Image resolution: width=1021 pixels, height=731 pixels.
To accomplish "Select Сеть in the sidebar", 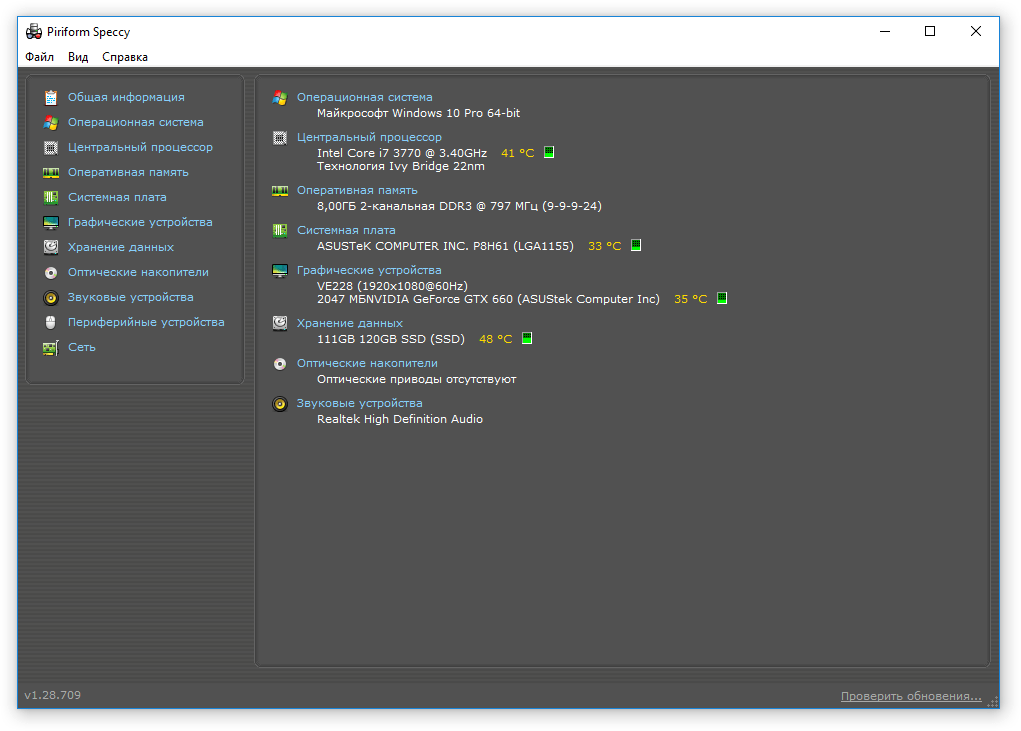I will coord(82,348).
